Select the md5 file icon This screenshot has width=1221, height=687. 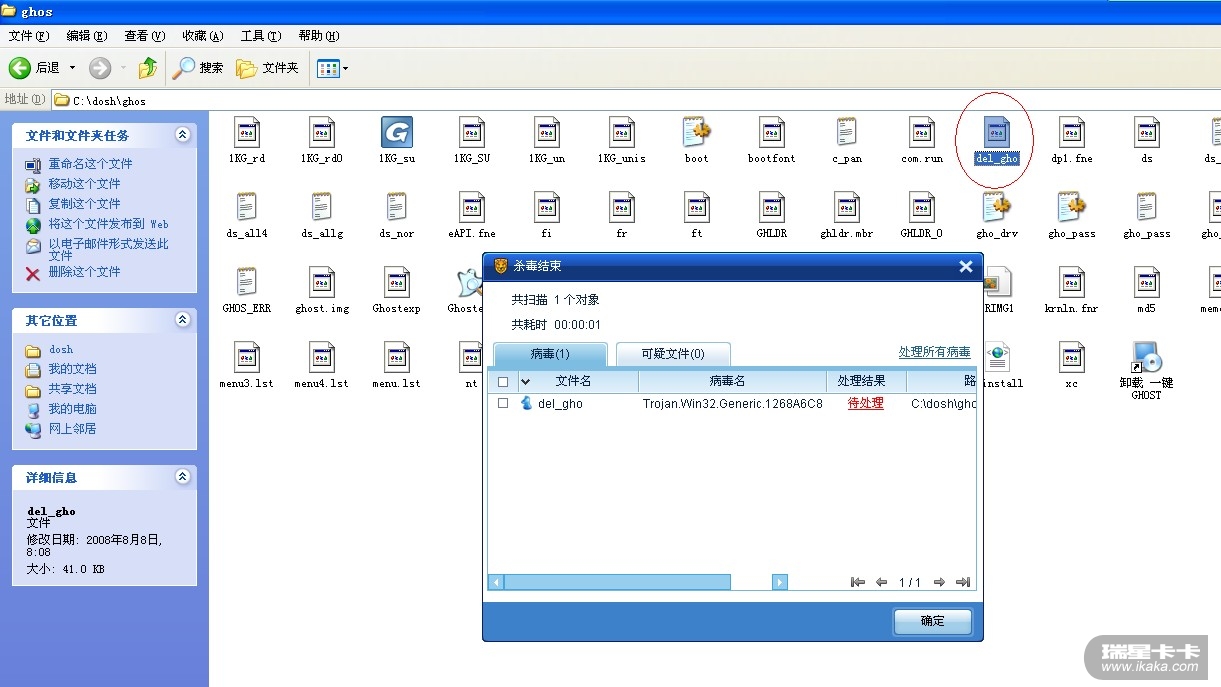click(x=1147, y=282)
